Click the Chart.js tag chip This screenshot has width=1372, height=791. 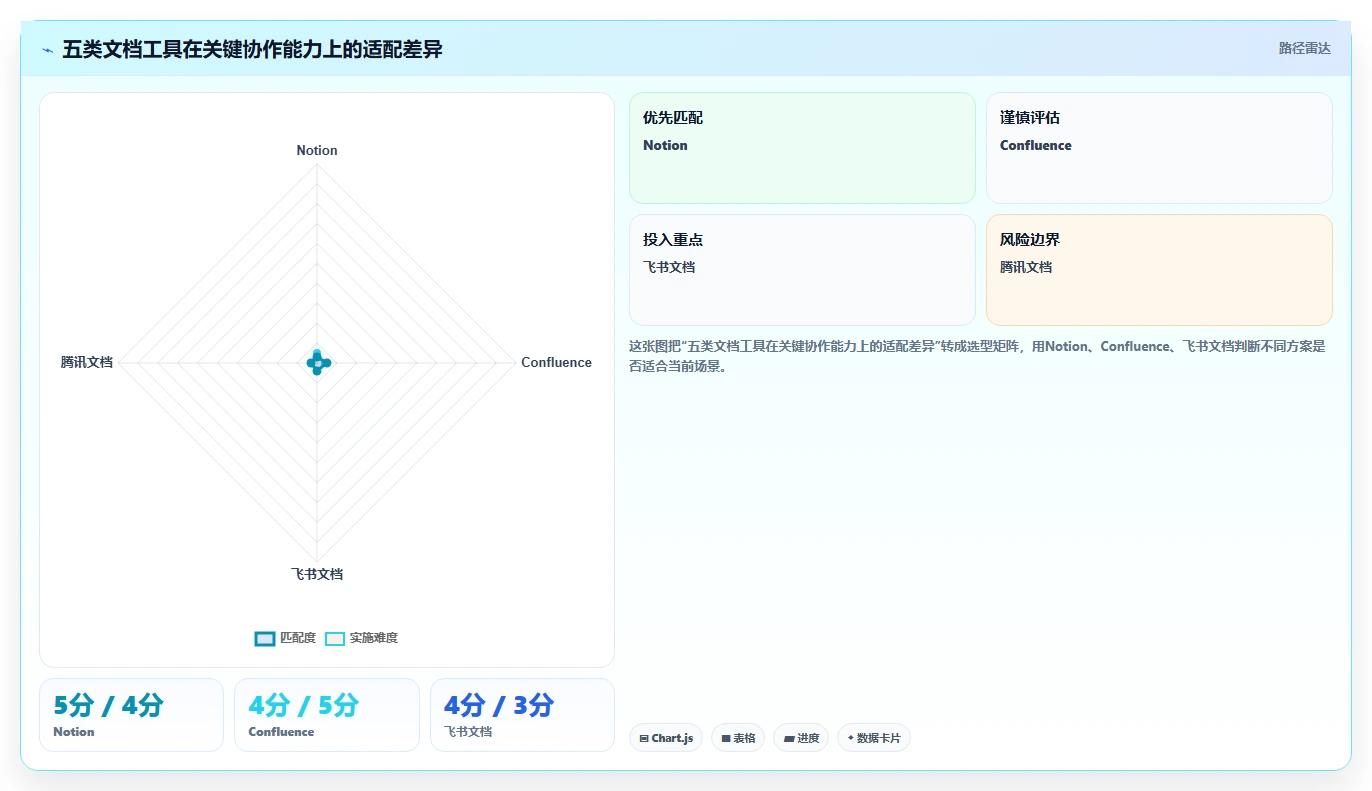(666, 738)
